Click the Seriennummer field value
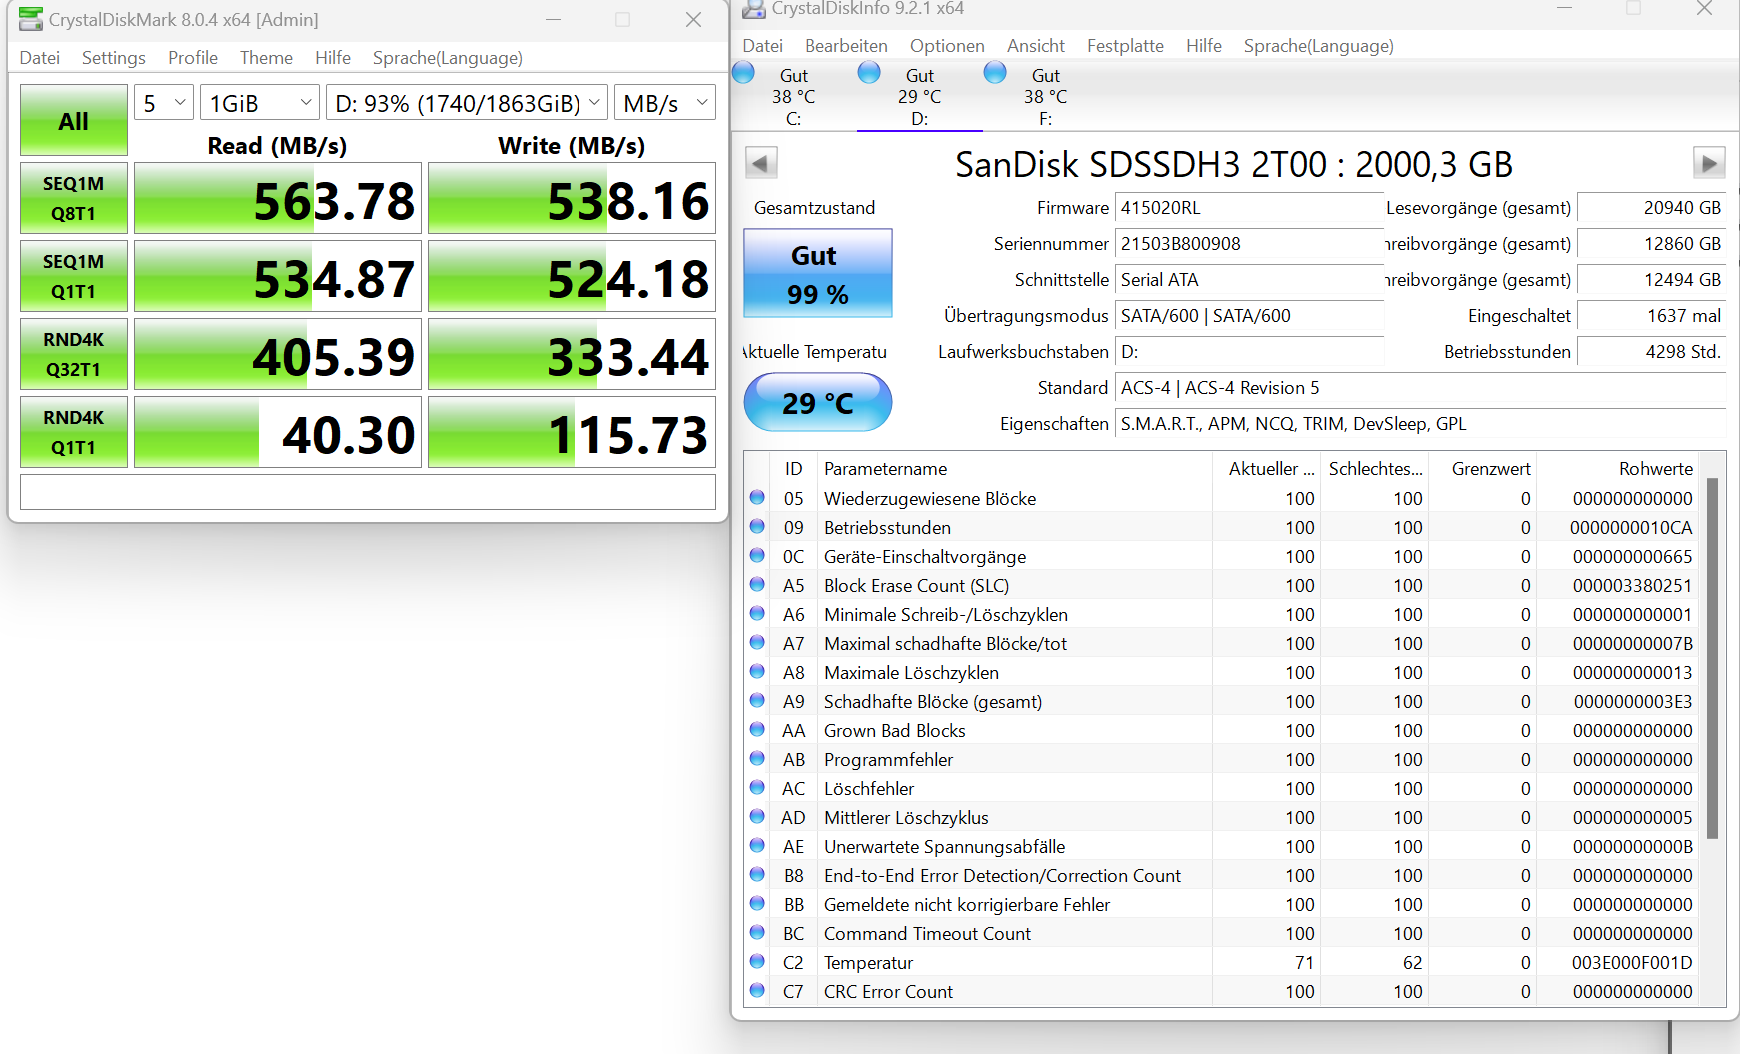The height and width of the screenshot is (1054, 1740). 1249,244
